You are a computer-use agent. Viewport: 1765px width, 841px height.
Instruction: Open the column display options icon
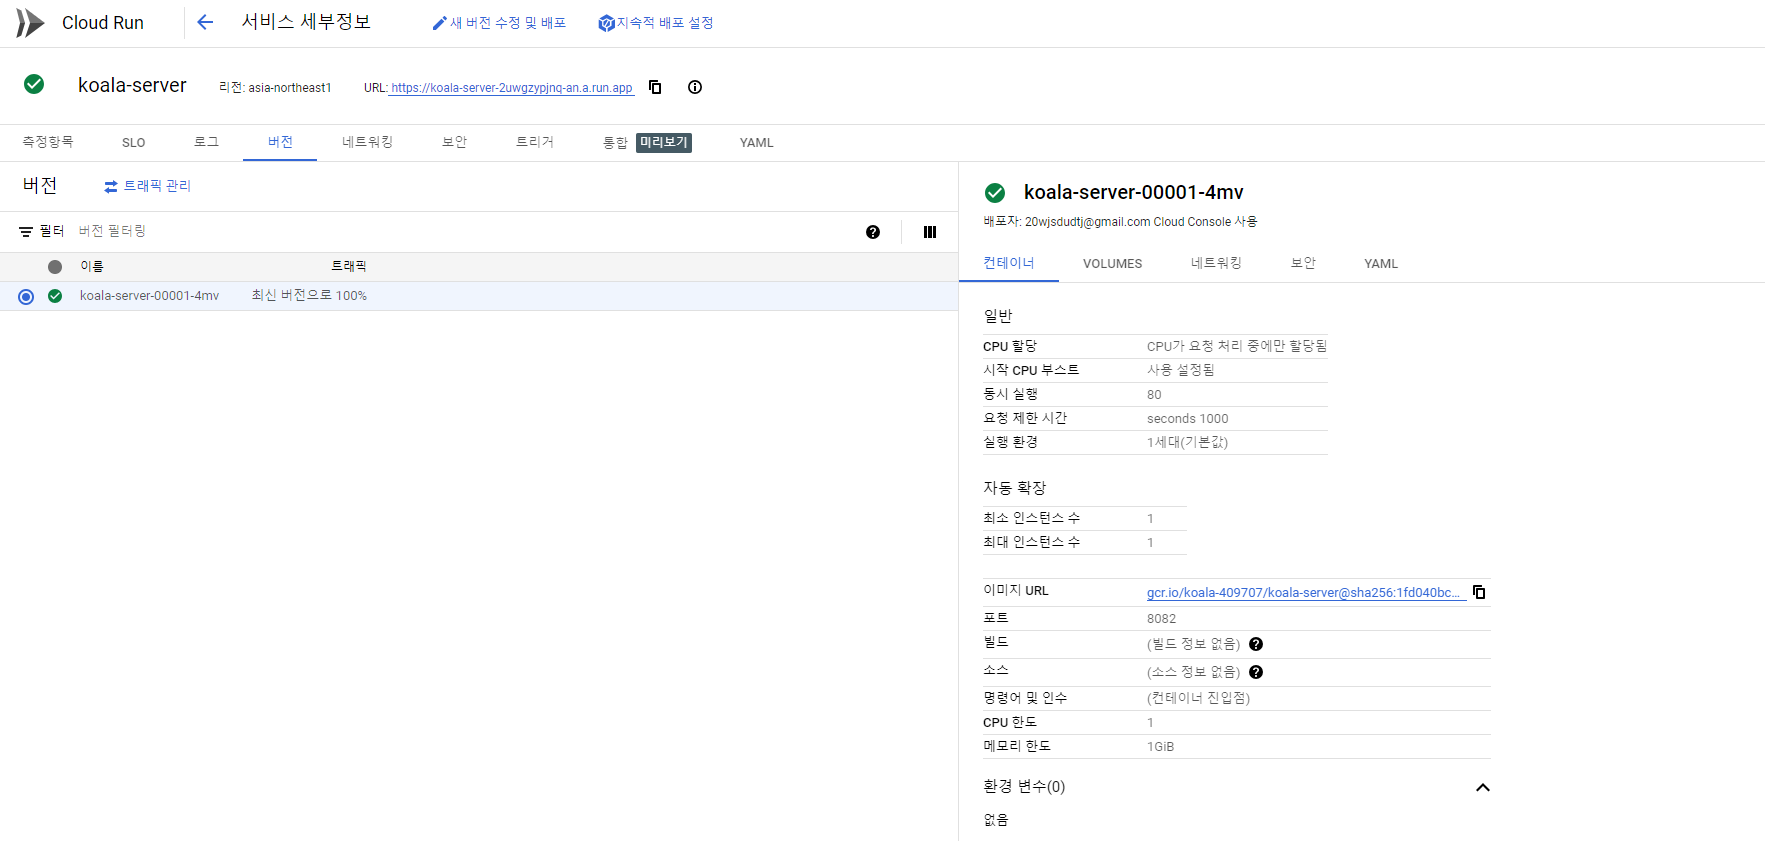pyautogui.click(x=930, y=232)
